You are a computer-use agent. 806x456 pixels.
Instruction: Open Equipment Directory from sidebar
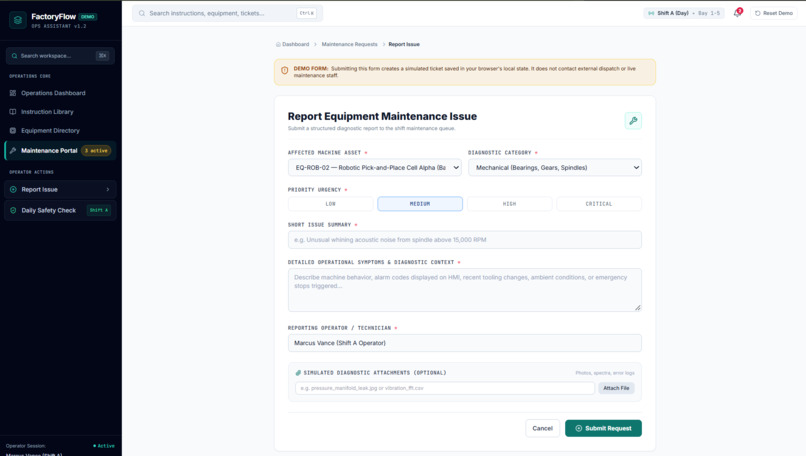pyautogui.click(x=60, y=131)
